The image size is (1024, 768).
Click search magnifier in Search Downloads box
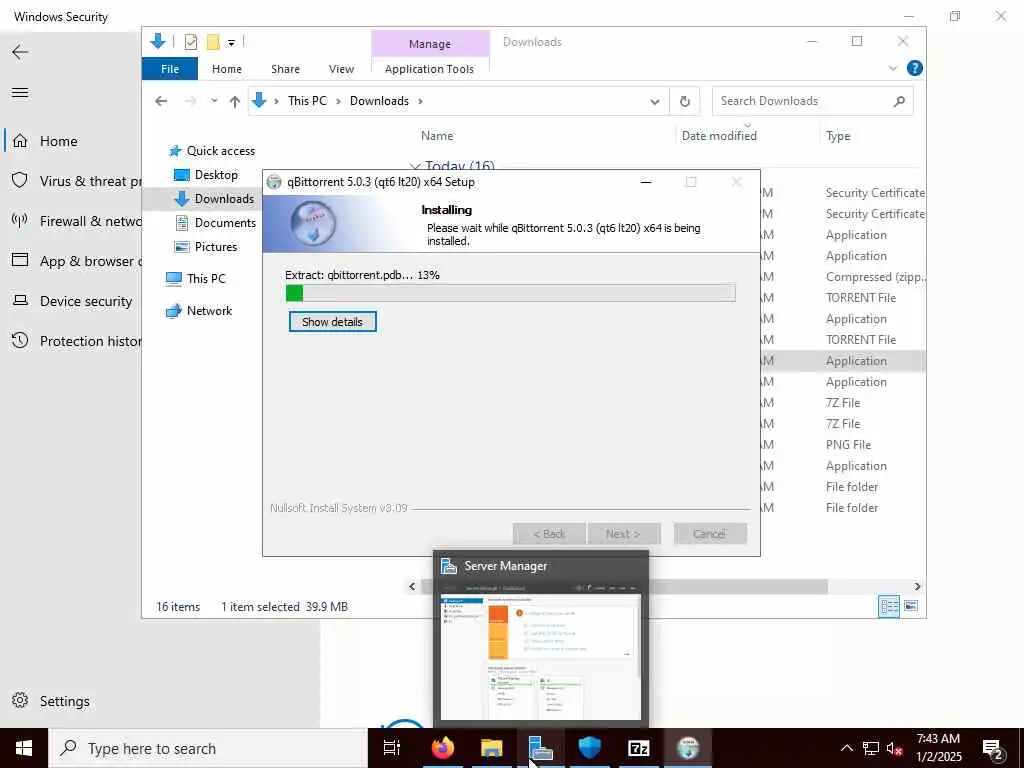pos(899,101)
